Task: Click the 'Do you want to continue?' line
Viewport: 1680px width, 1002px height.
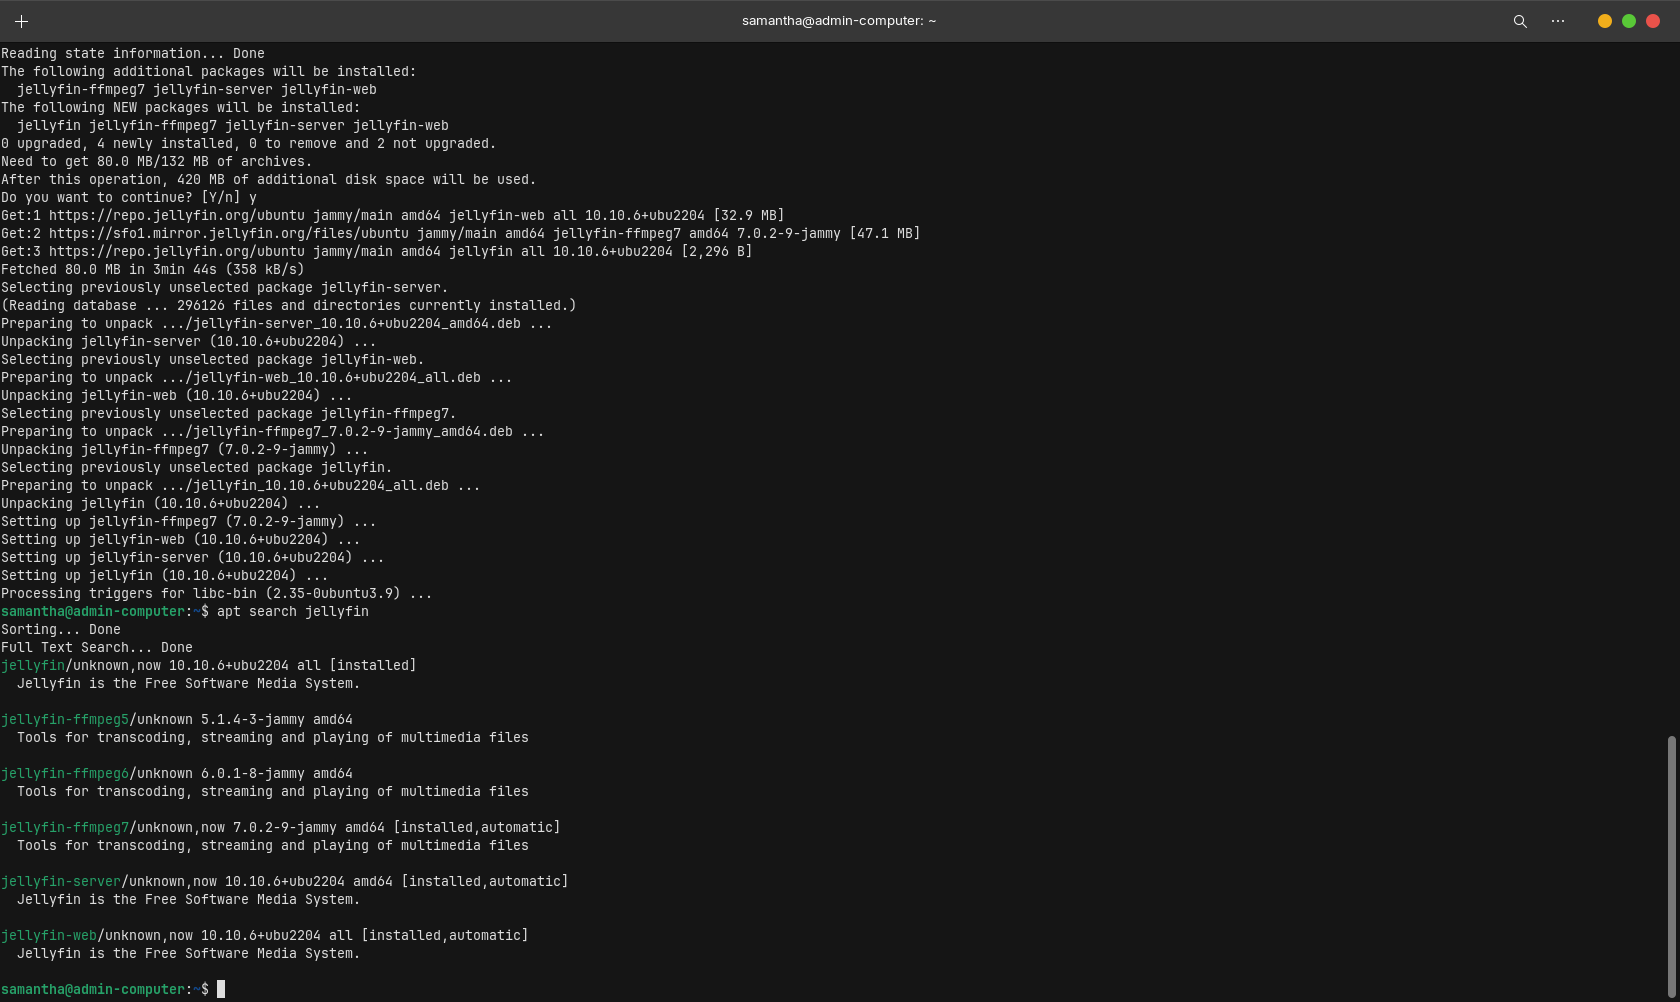Action: click(128, 197)
